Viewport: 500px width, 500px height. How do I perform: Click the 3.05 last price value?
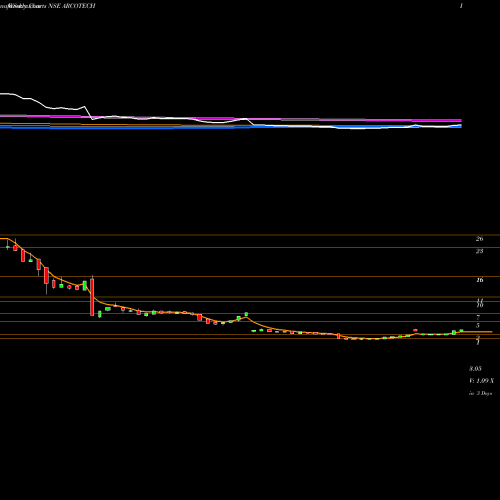(x=475, y=369)
